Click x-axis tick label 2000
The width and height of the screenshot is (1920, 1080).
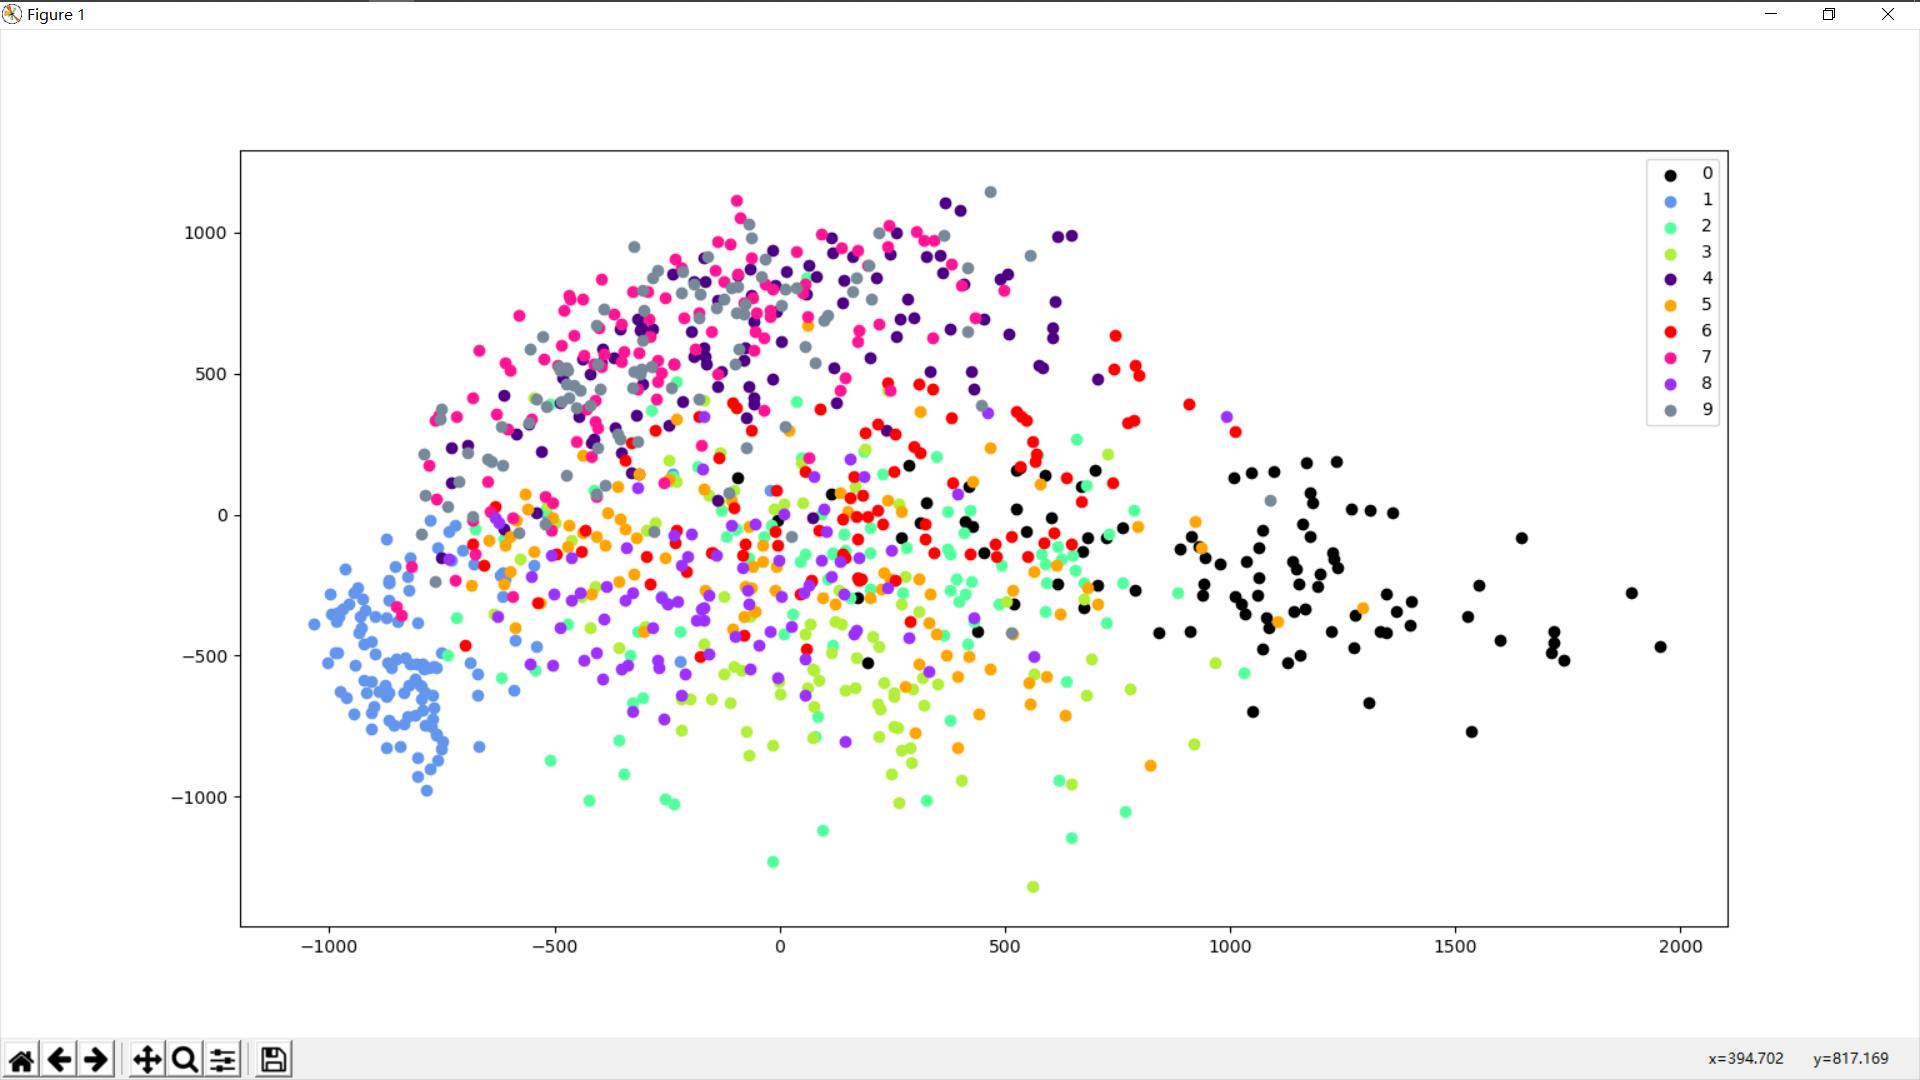click(1680, 946)
